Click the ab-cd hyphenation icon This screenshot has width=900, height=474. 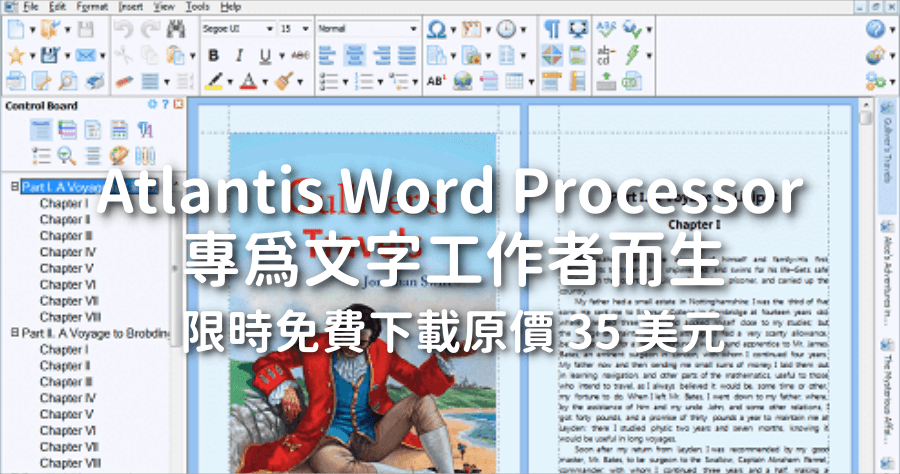[606, 56]
